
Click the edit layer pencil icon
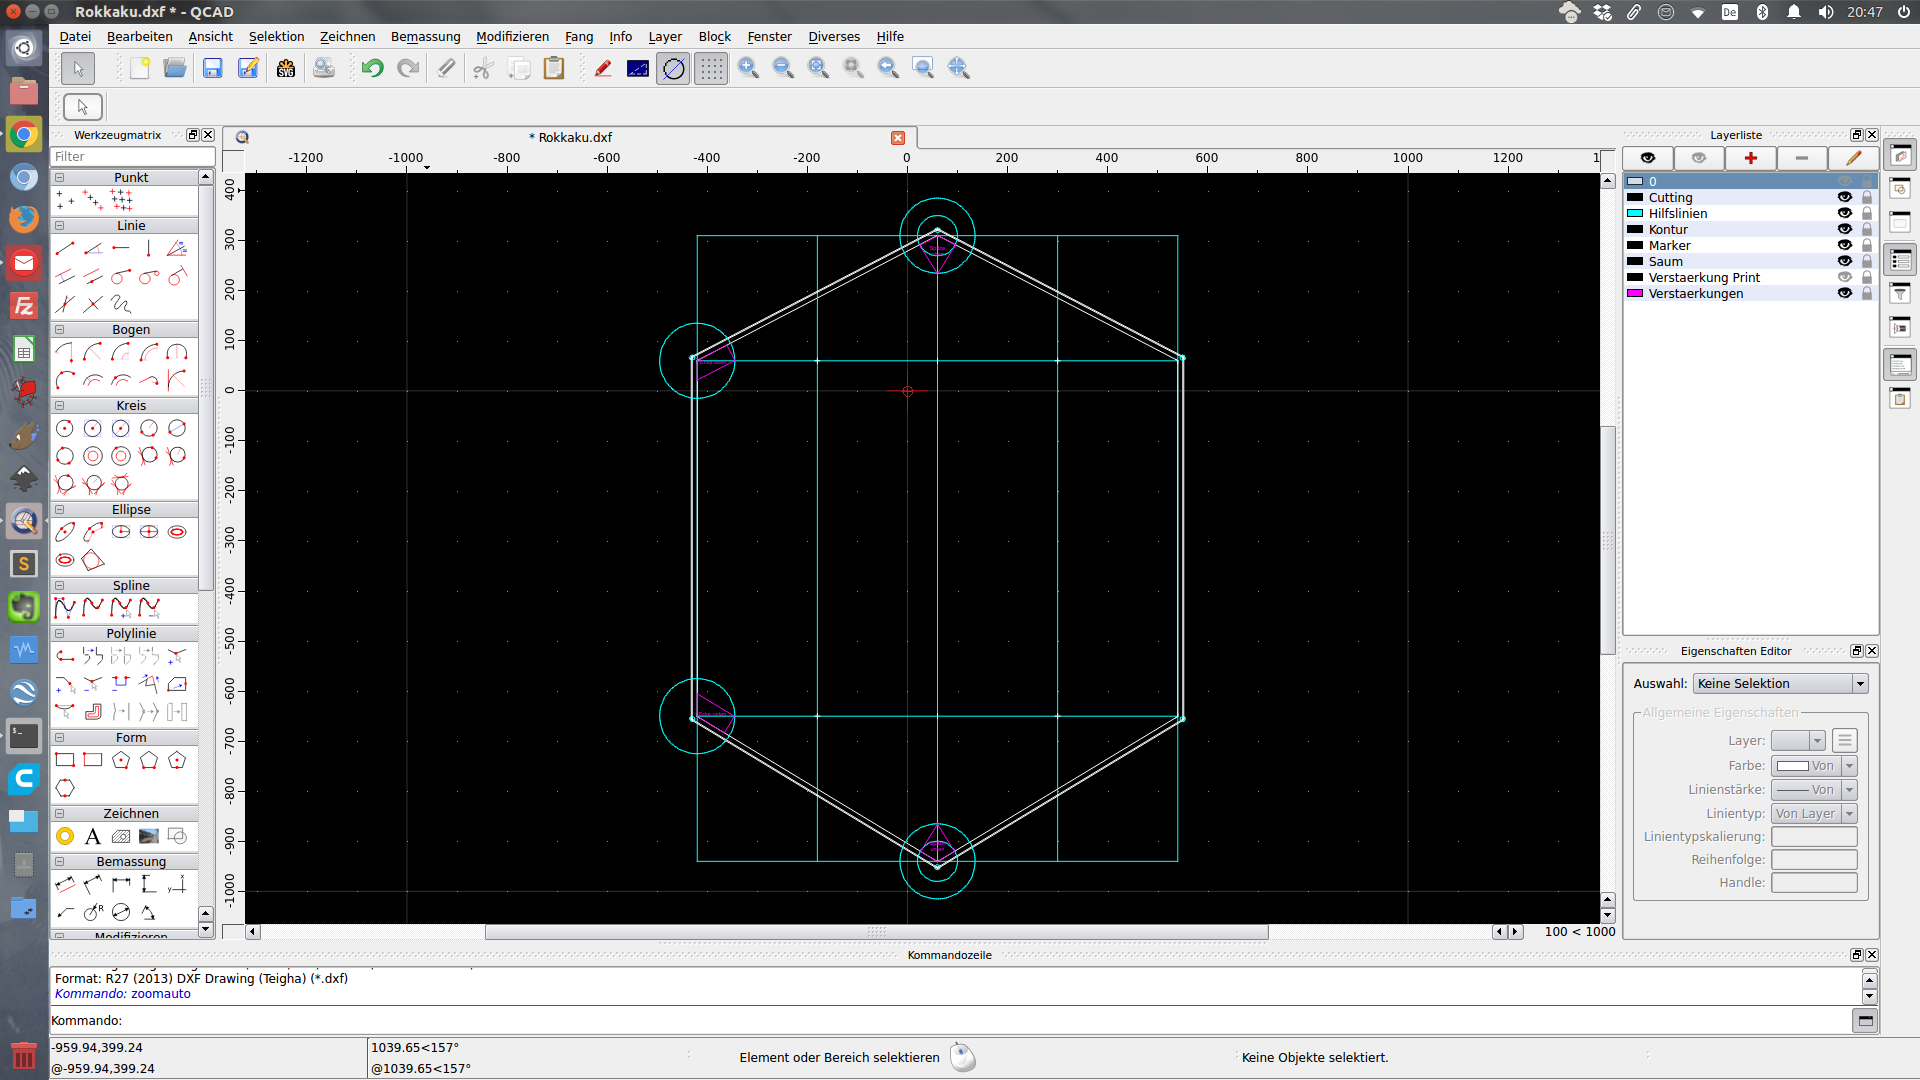tap(1853, 158)
